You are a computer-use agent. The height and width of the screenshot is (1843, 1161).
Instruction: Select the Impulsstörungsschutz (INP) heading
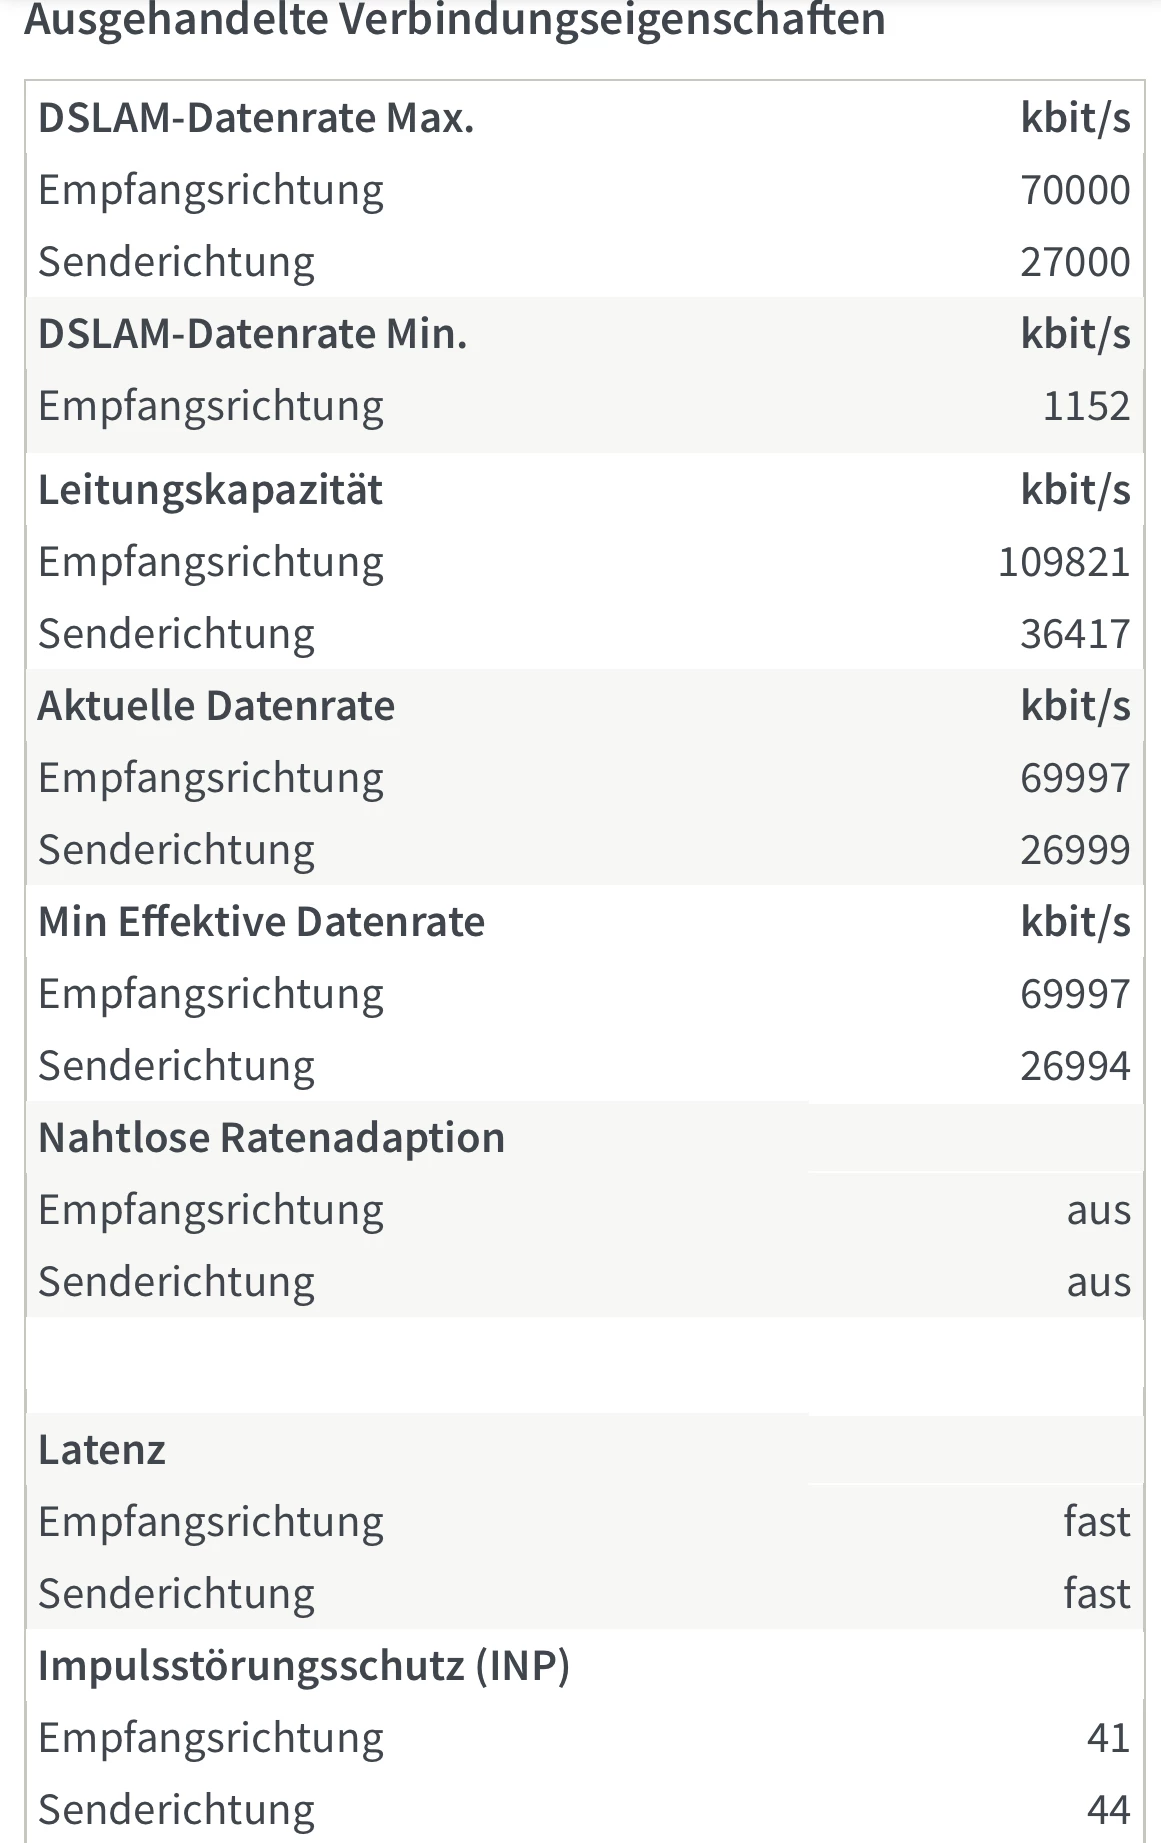[304, 1666]
